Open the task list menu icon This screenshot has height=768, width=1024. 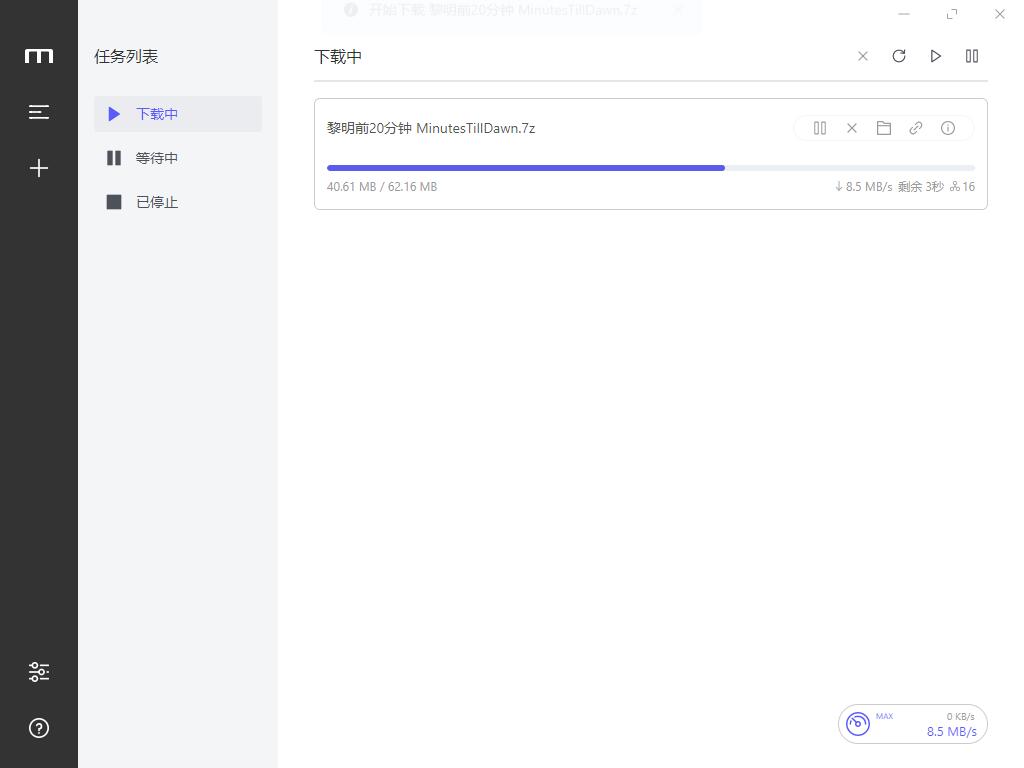click(39, 112)
